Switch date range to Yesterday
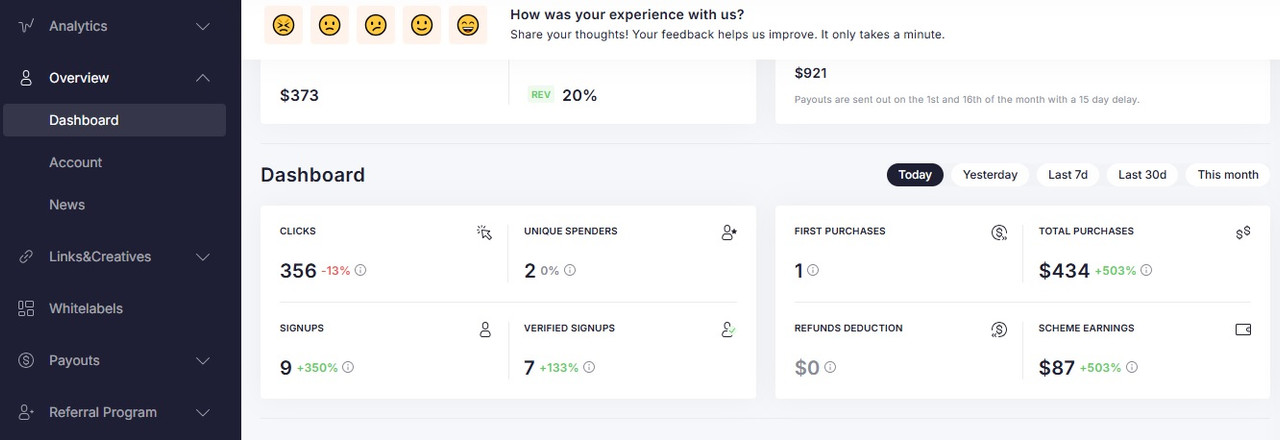This screenshot has width=1280, height=440. point(990,174)
